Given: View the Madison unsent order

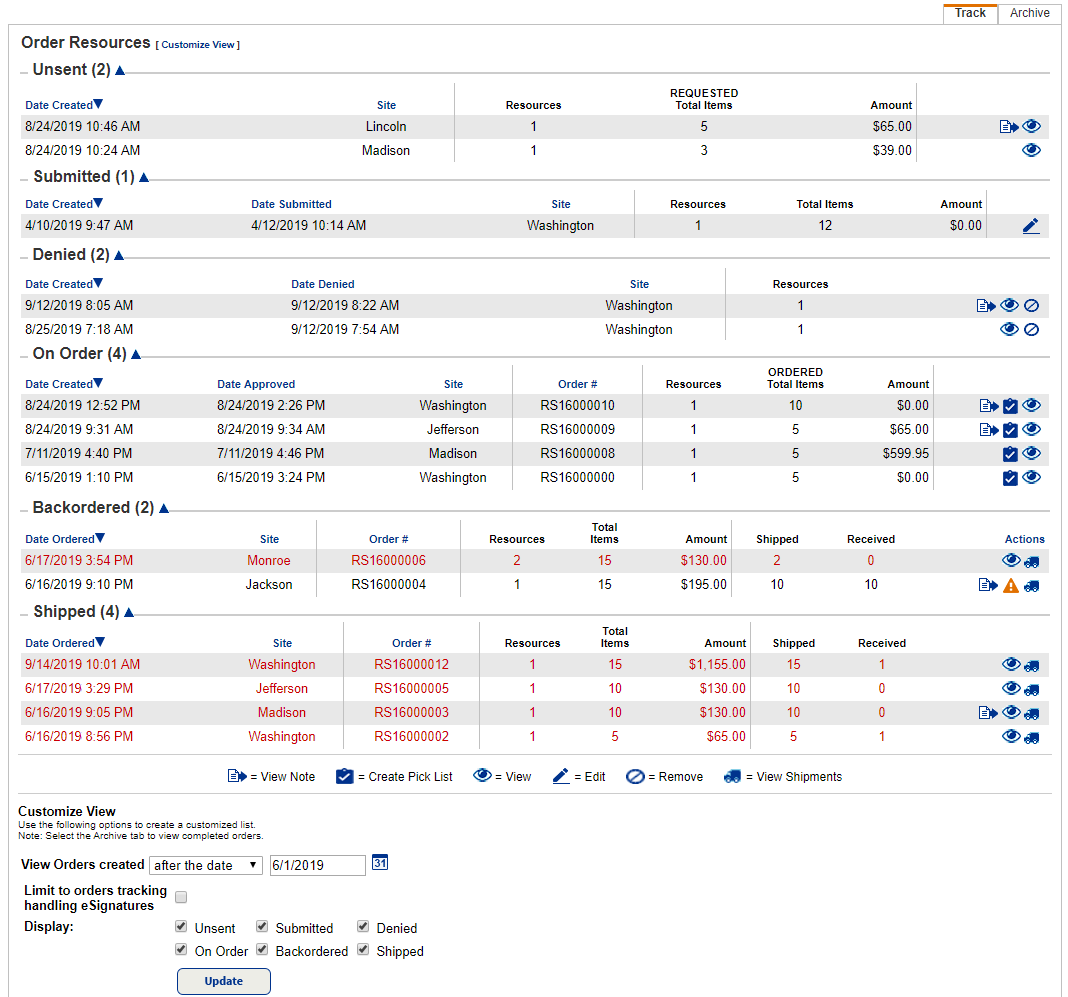Looking at the screenshot, I should tap(1031, 151).
